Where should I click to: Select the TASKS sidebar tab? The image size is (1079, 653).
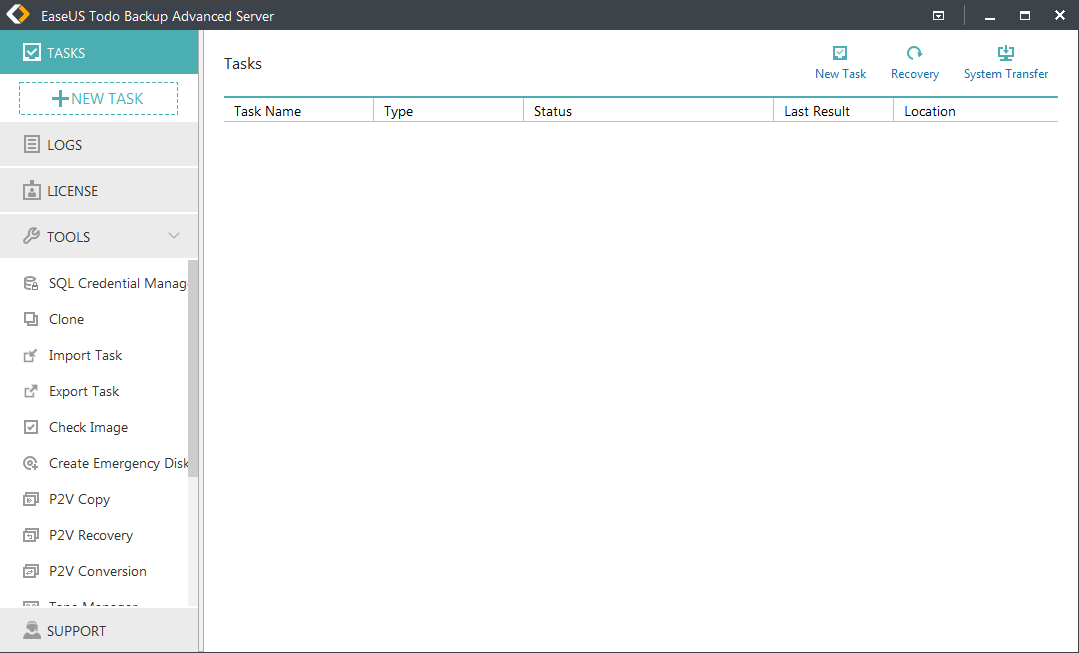tap(99, 52)
